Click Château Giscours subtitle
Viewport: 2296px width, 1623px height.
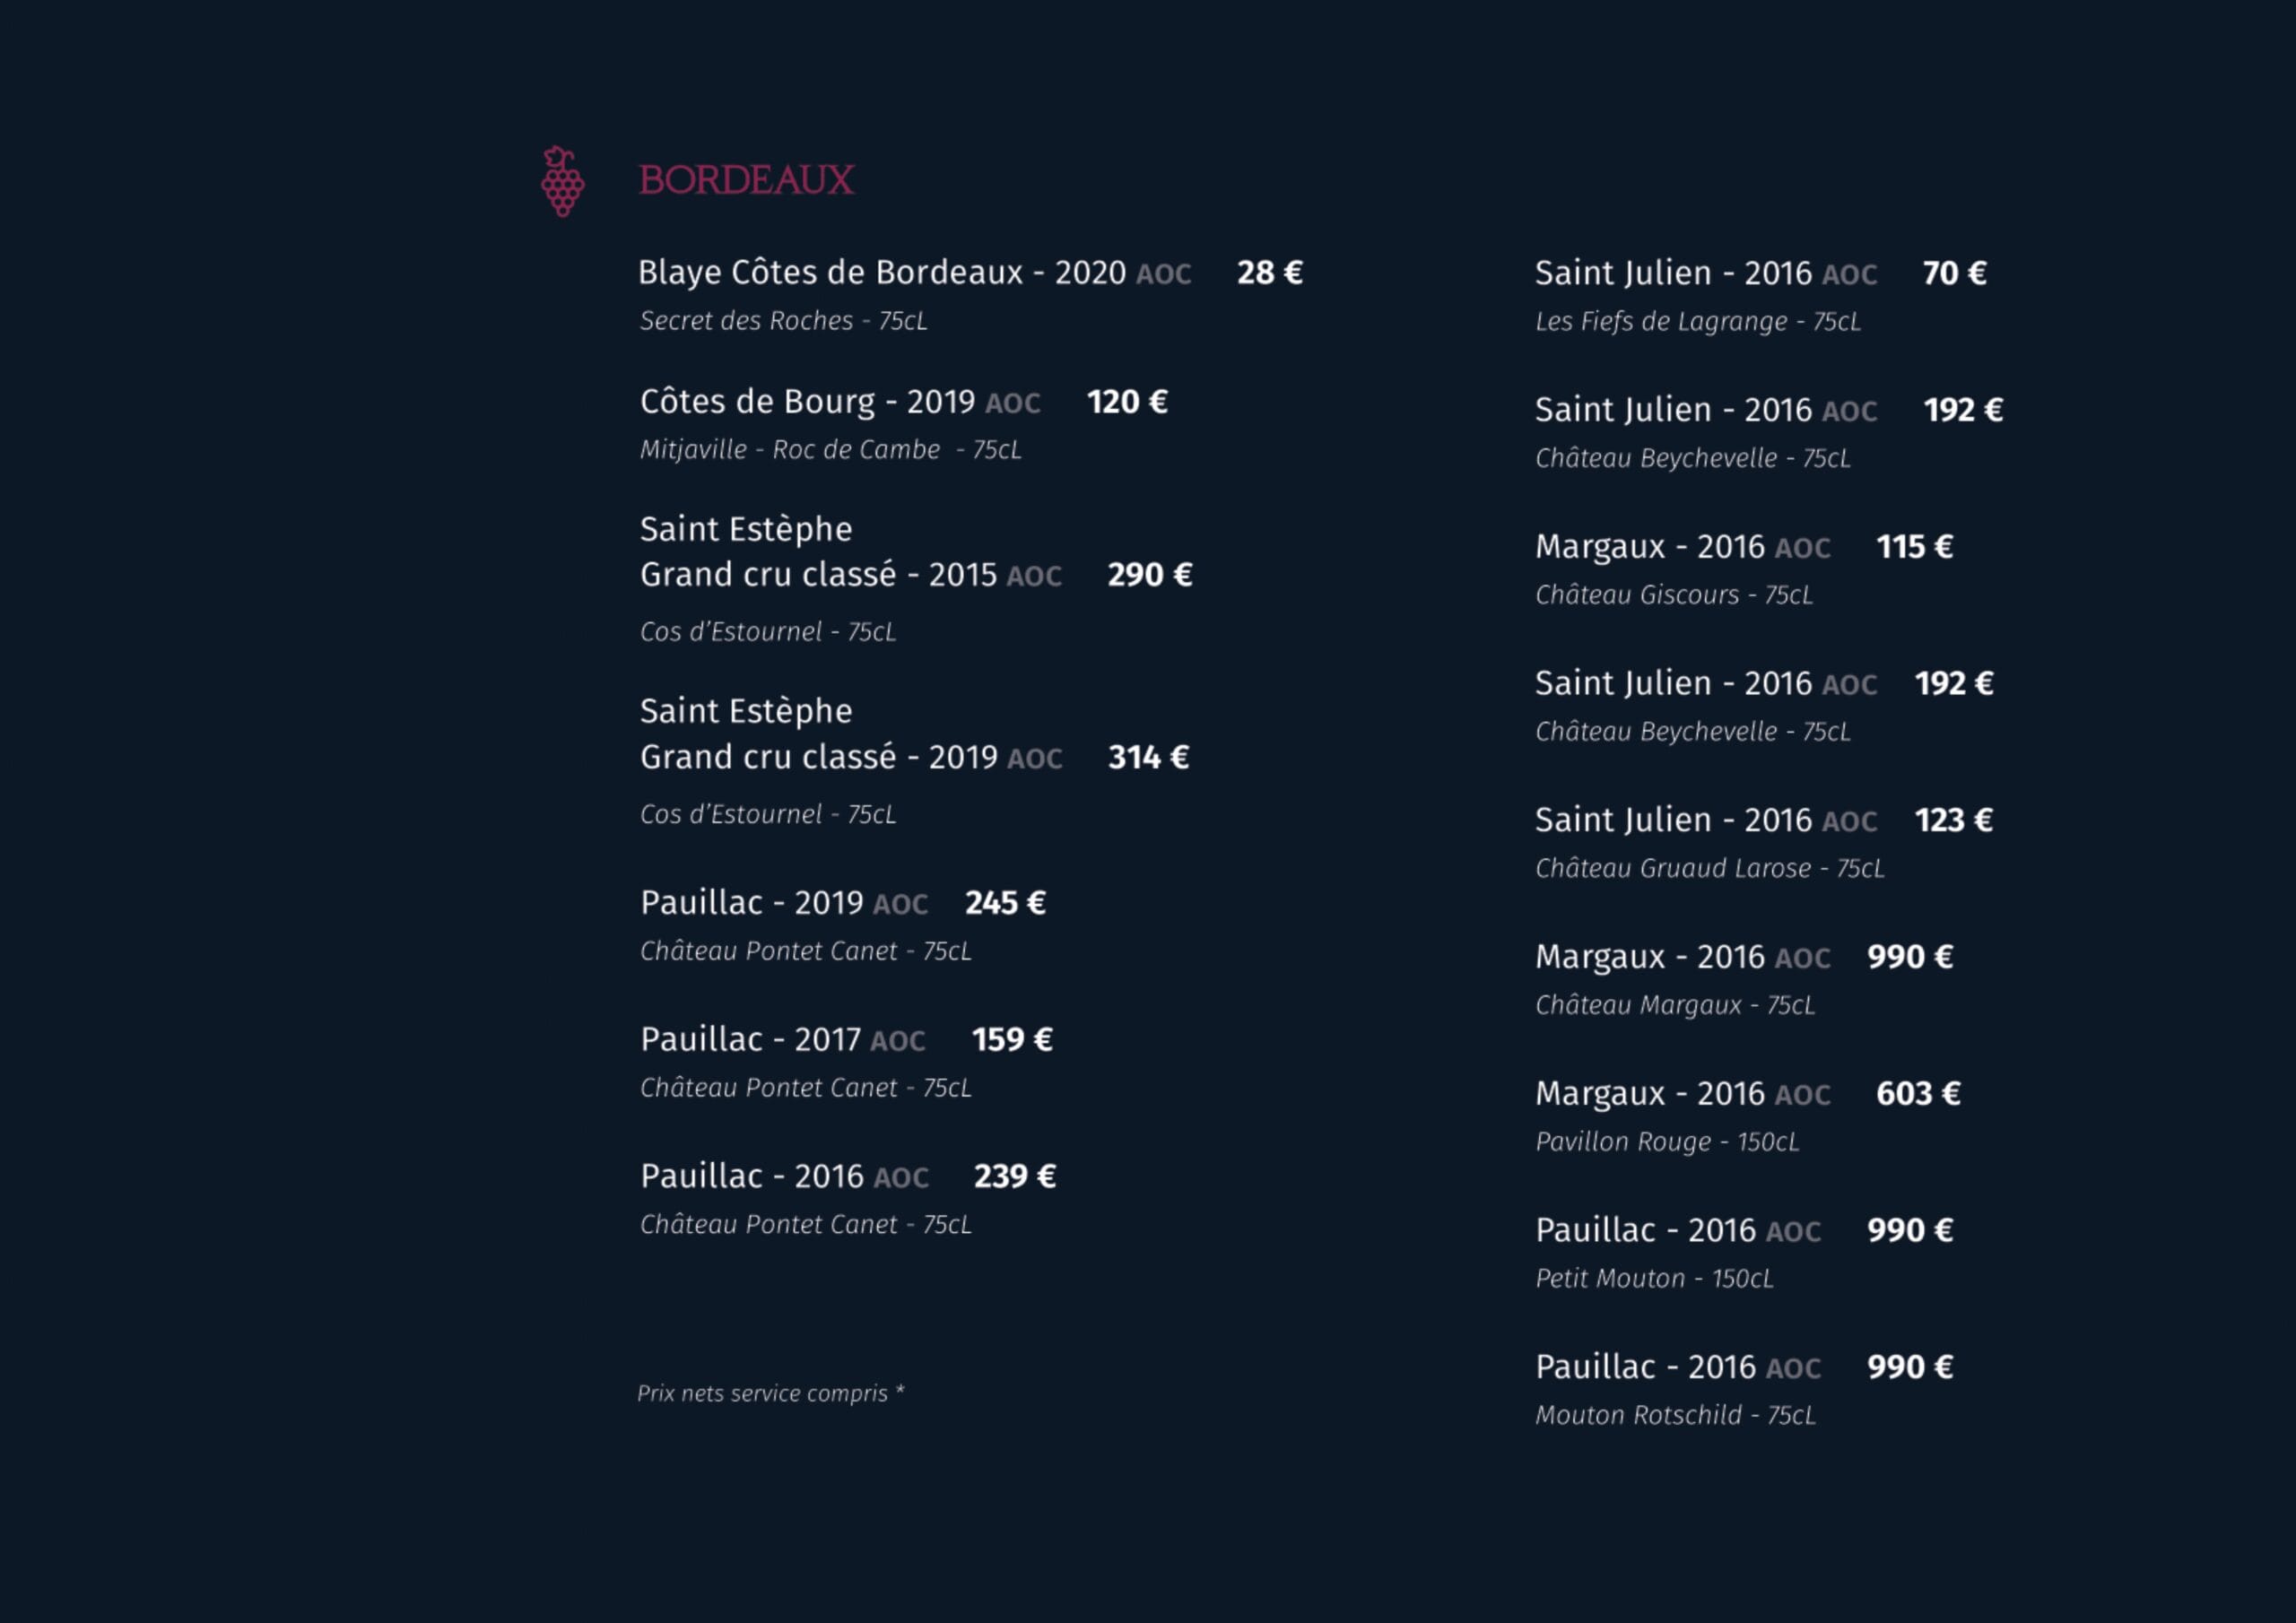click(1673, 595)
